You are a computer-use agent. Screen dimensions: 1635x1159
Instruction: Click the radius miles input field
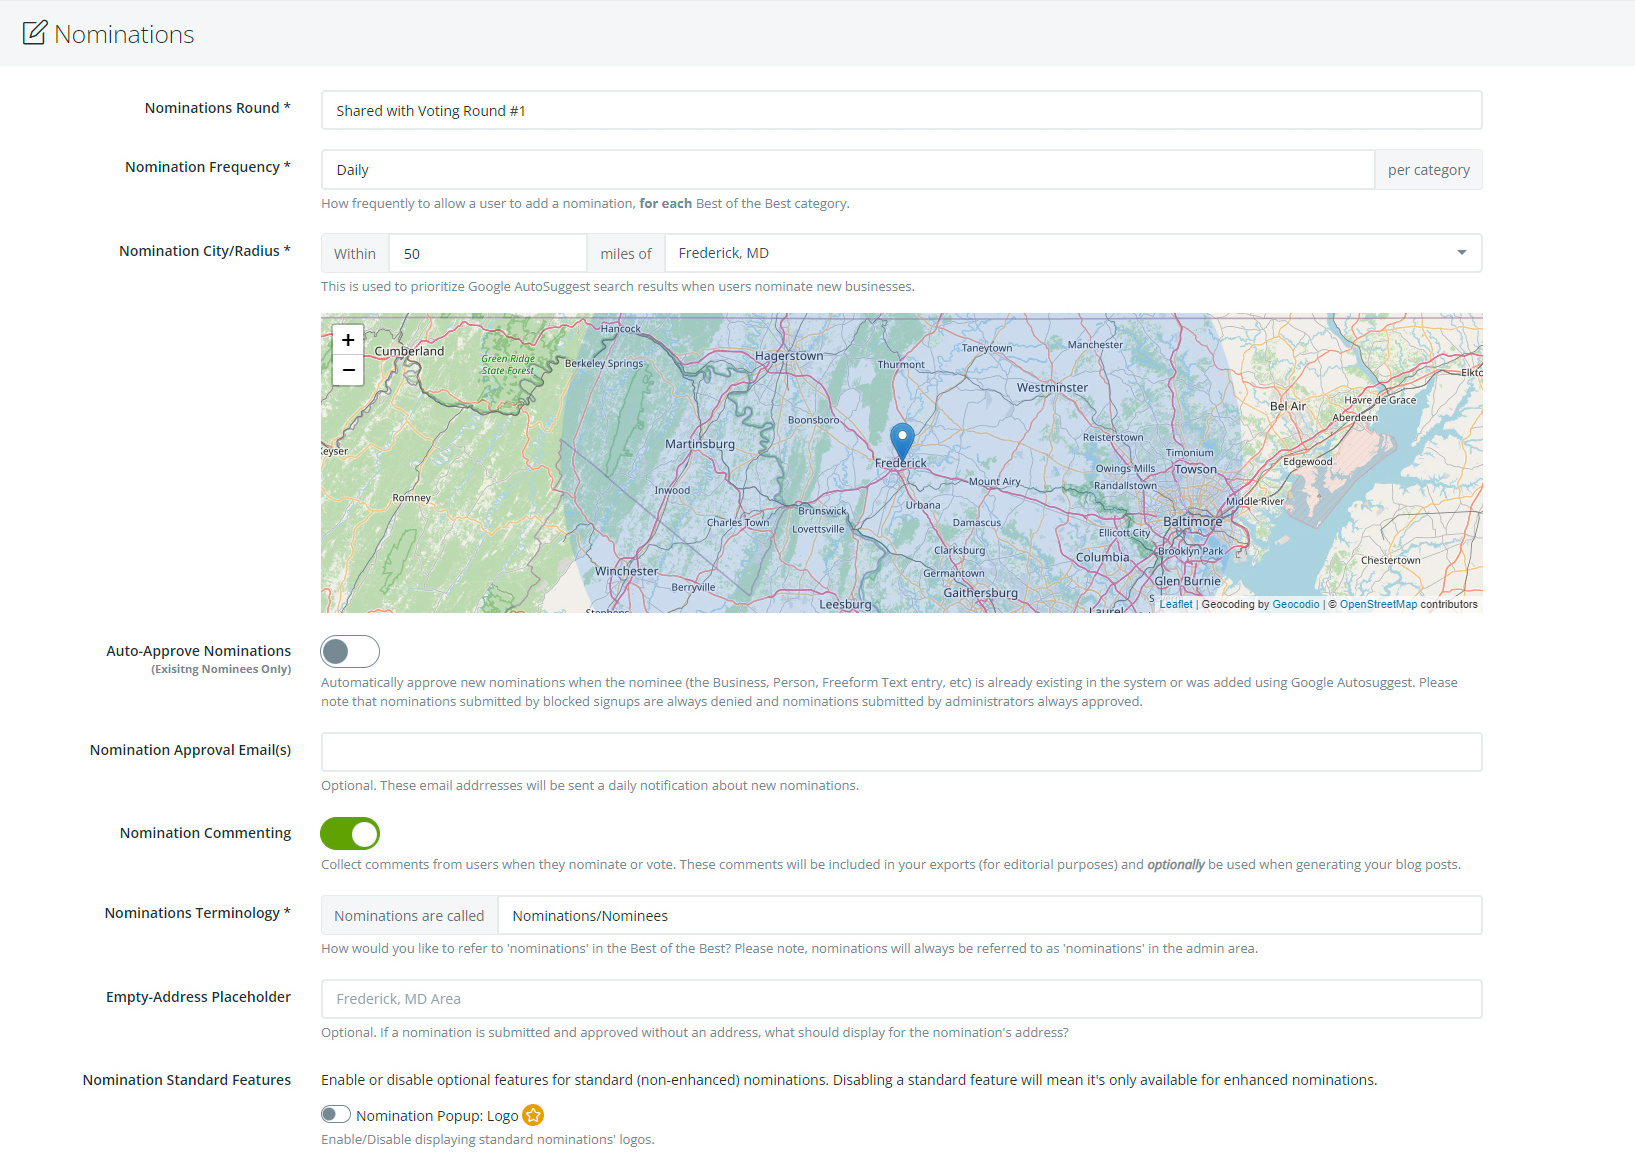(487, 254)
